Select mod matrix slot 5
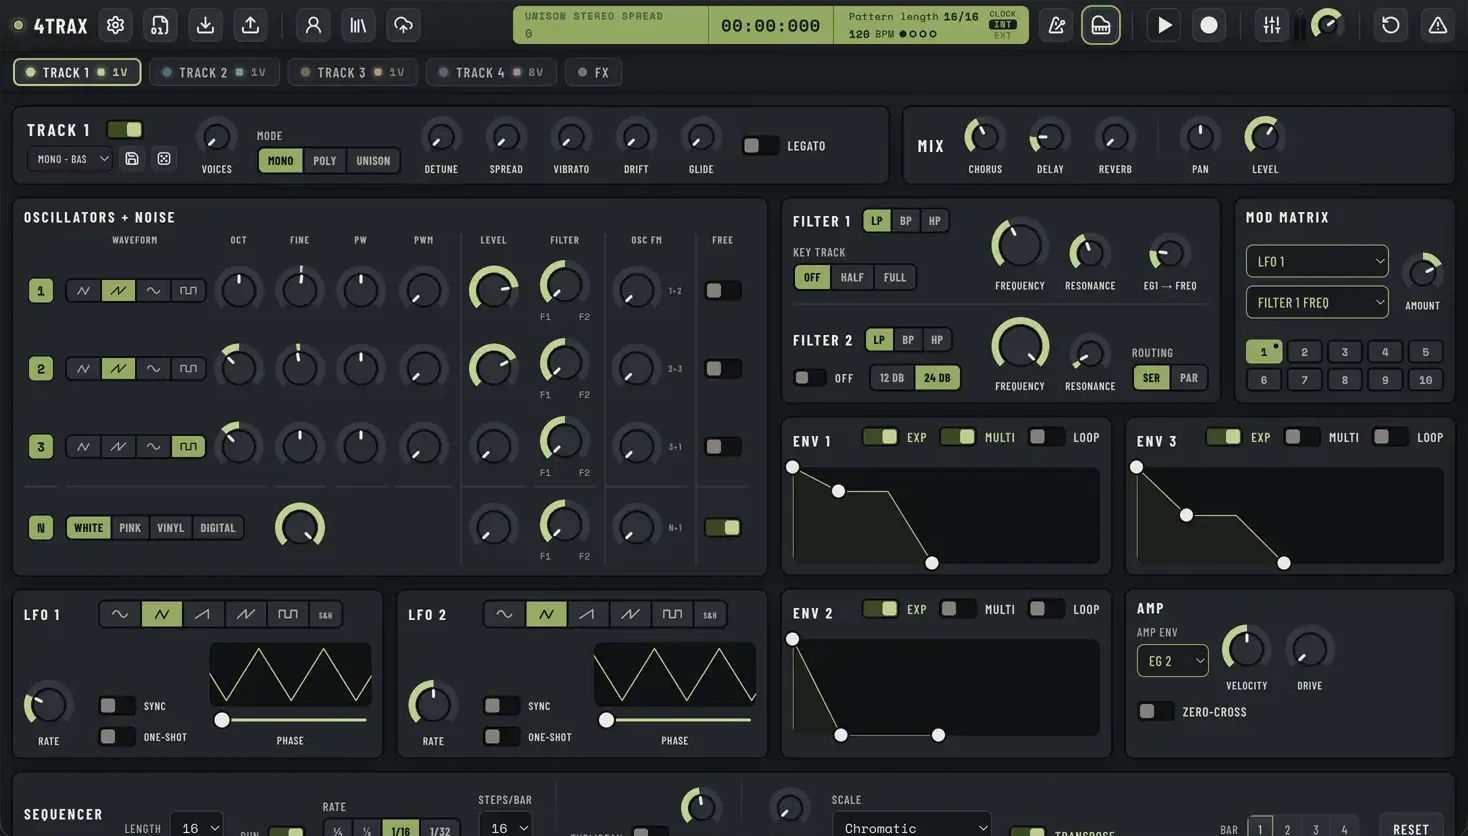This screenshot has width=1468, height=836. pos(1425,352)
